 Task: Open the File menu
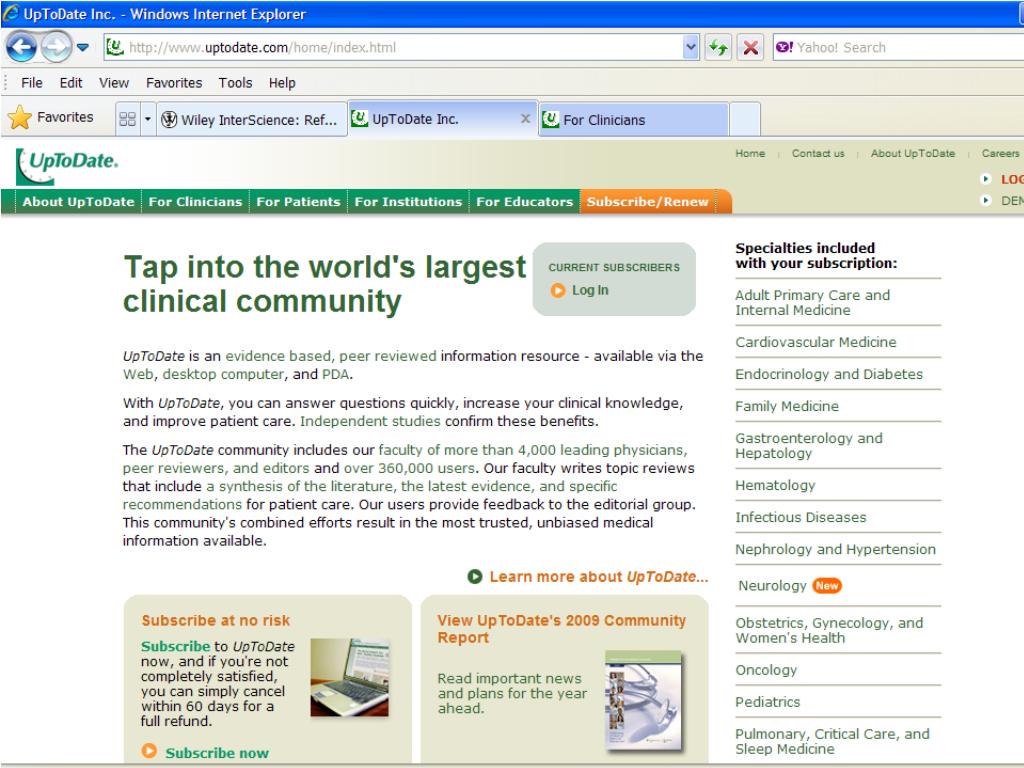pyautogui.click(x=31, y=83)
